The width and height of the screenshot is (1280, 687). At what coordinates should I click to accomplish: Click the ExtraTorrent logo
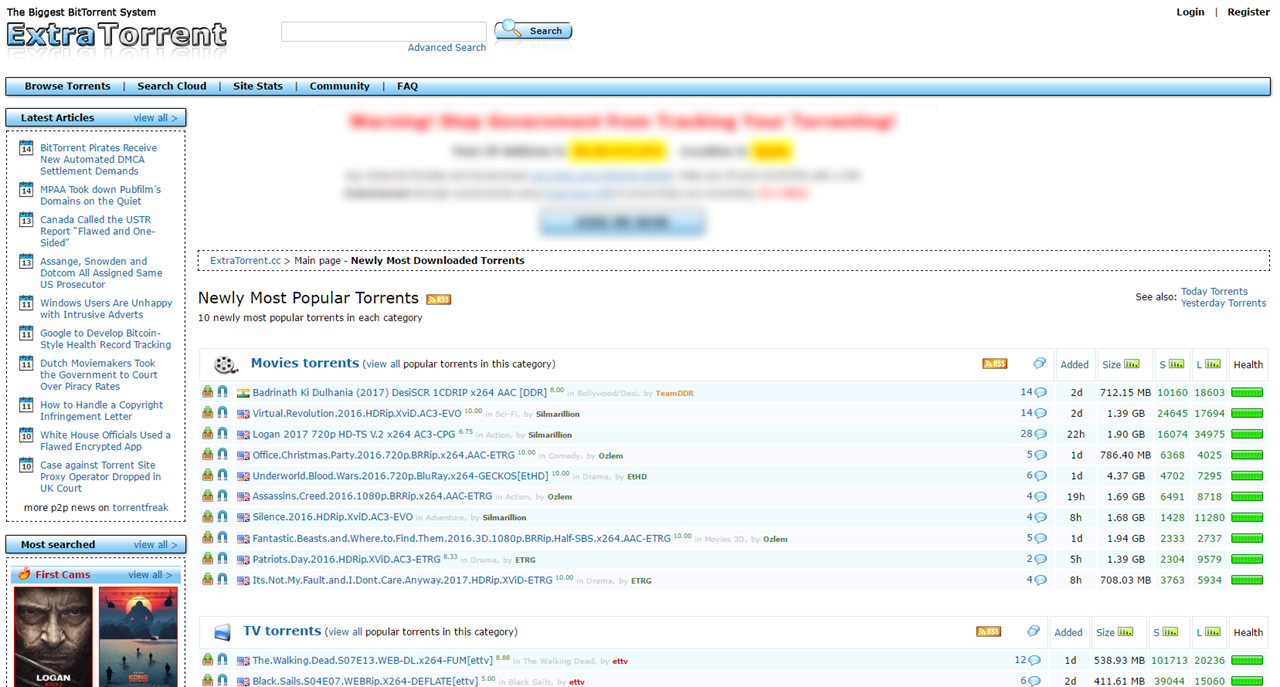coord(117,35)
